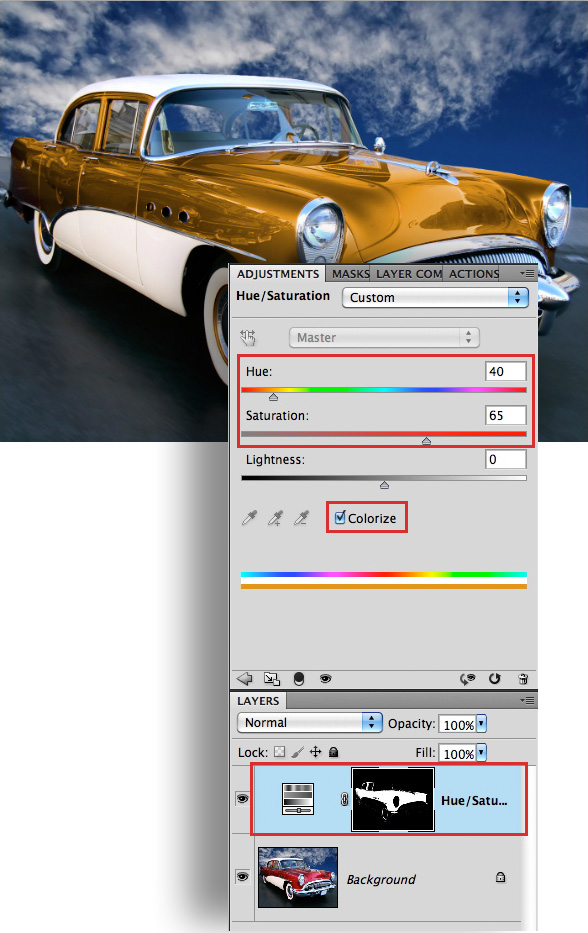Switch to the Masks tab
The width and height of the screenshot is (588, 933).
350,274
